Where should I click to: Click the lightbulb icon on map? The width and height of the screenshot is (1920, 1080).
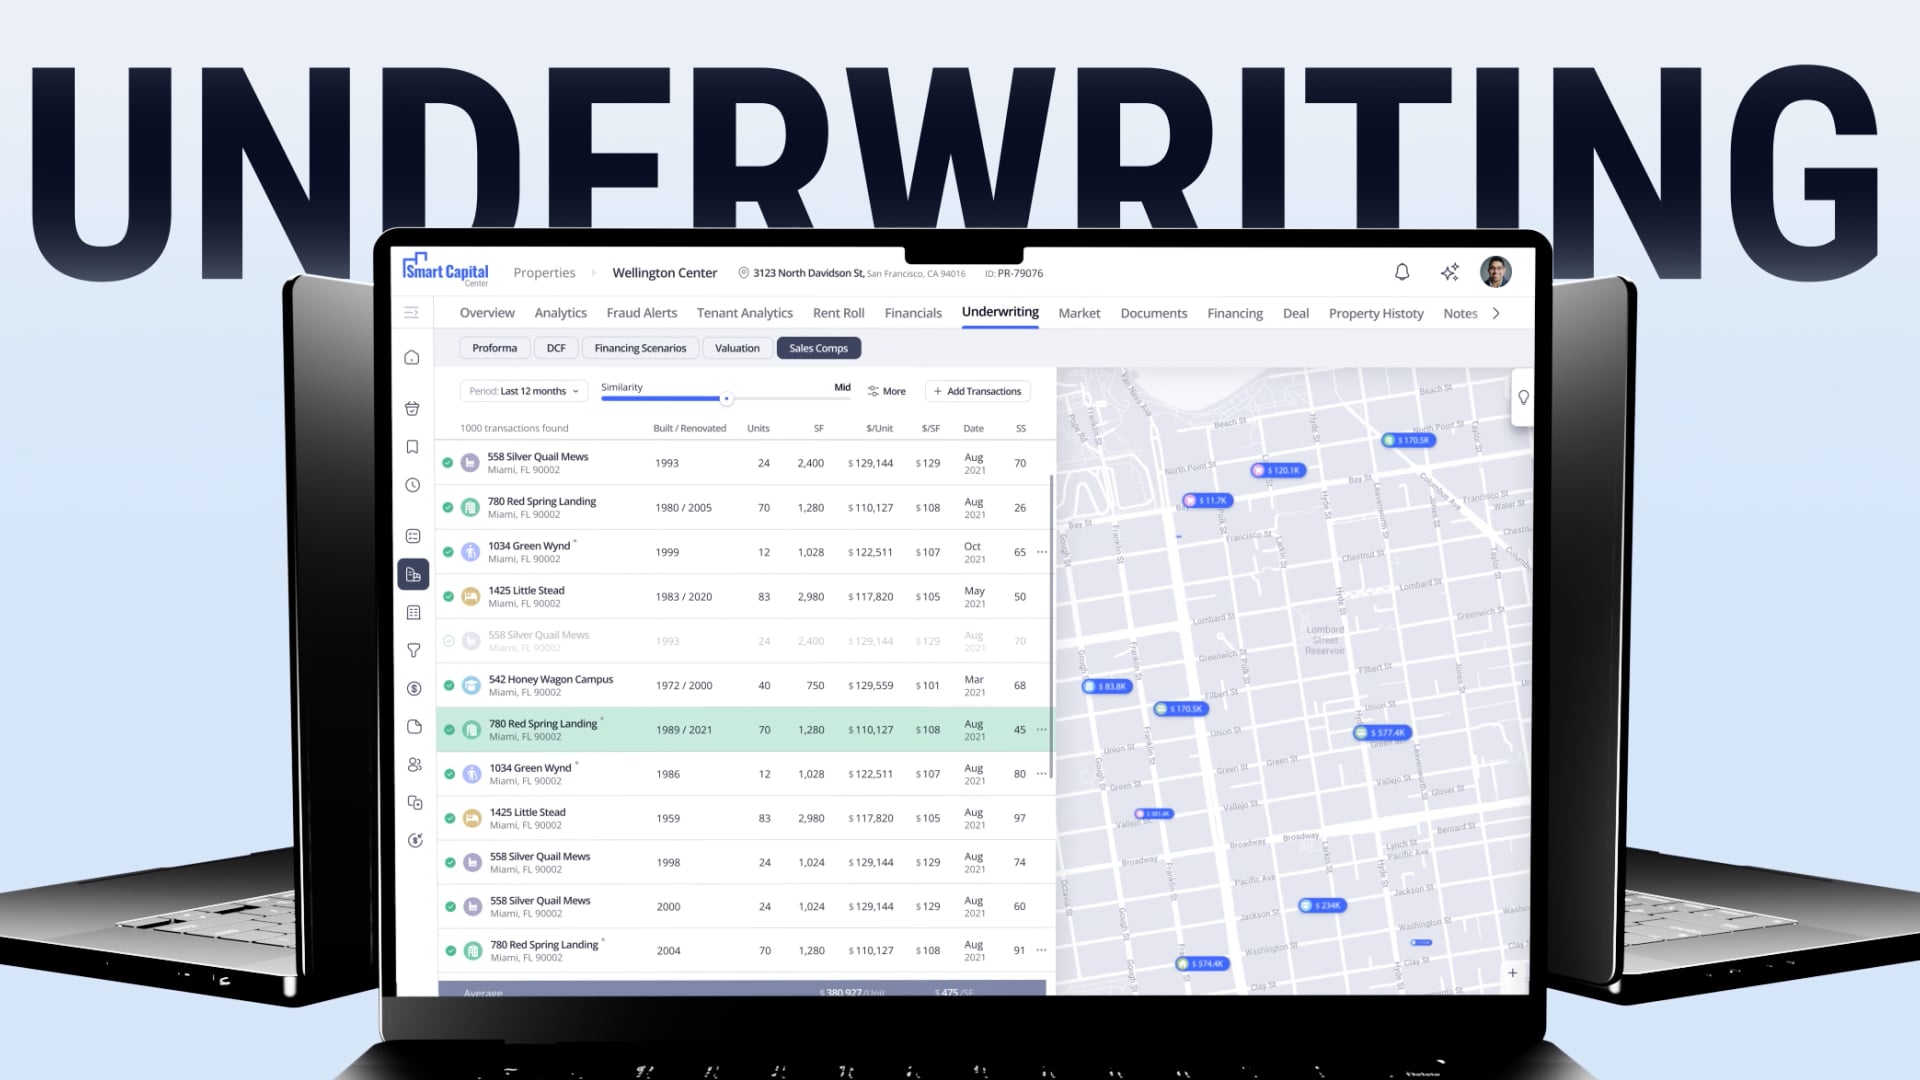pos(1523,397)
